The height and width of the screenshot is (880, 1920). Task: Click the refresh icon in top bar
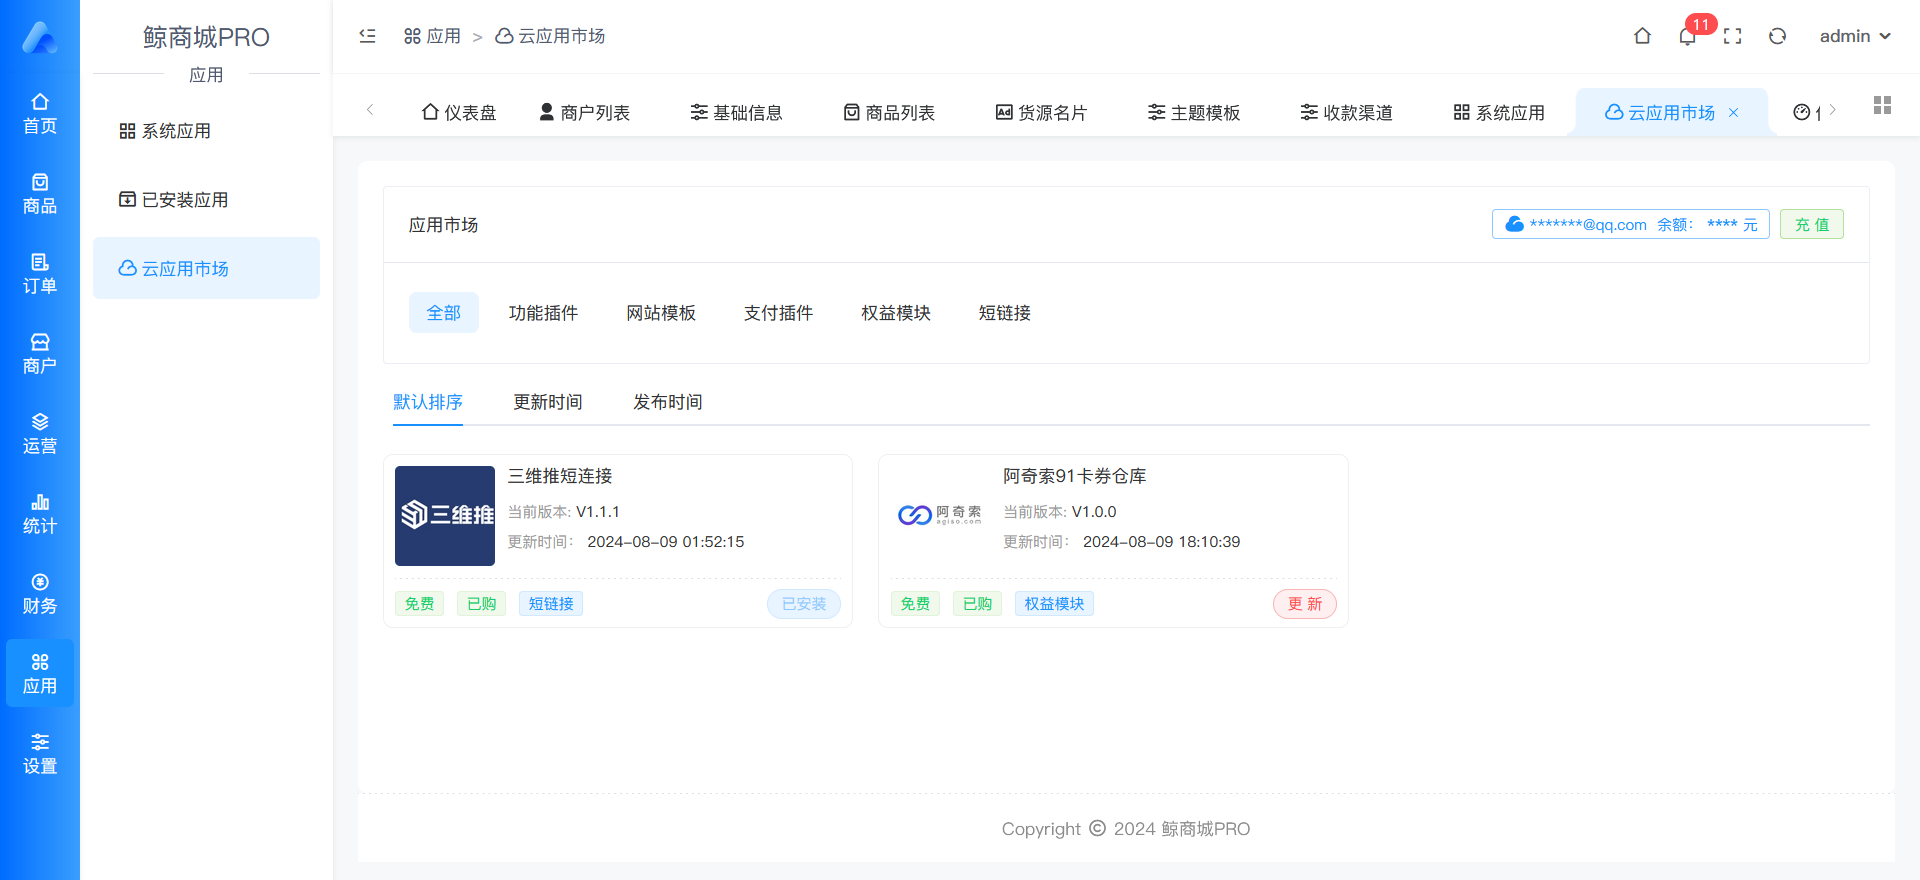click(x=1777, y=36)
